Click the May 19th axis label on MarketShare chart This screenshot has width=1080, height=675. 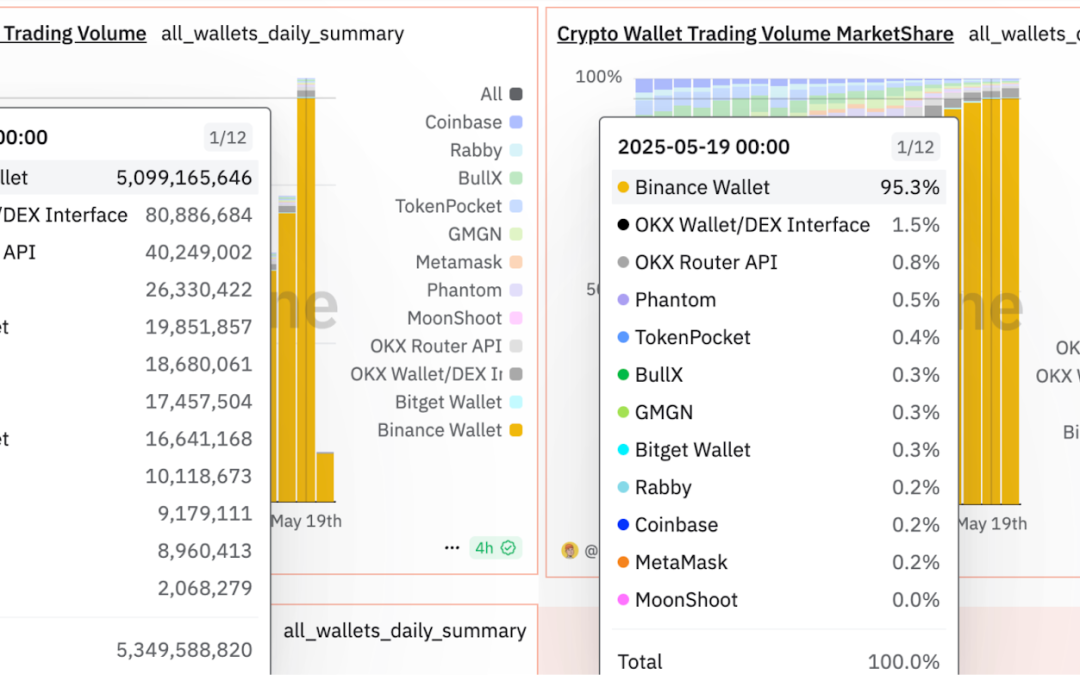[x=993, y=523]
